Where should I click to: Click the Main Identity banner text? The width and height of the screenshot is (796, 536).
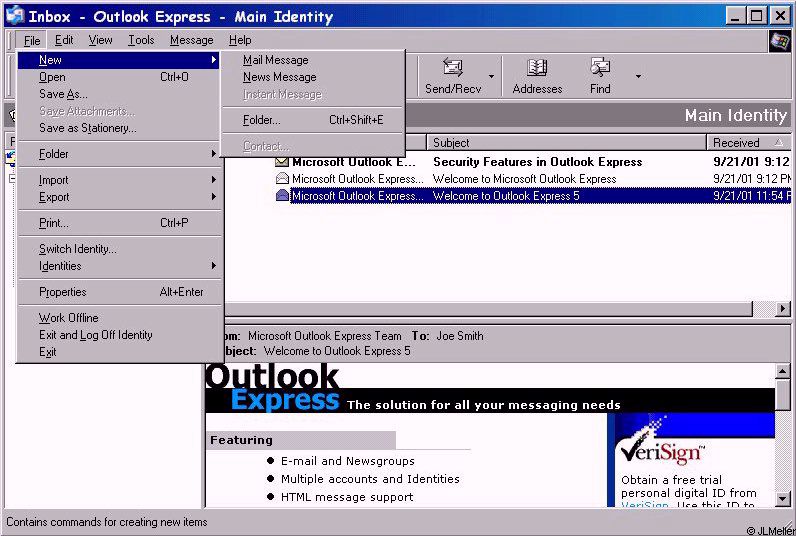(736, 116)
